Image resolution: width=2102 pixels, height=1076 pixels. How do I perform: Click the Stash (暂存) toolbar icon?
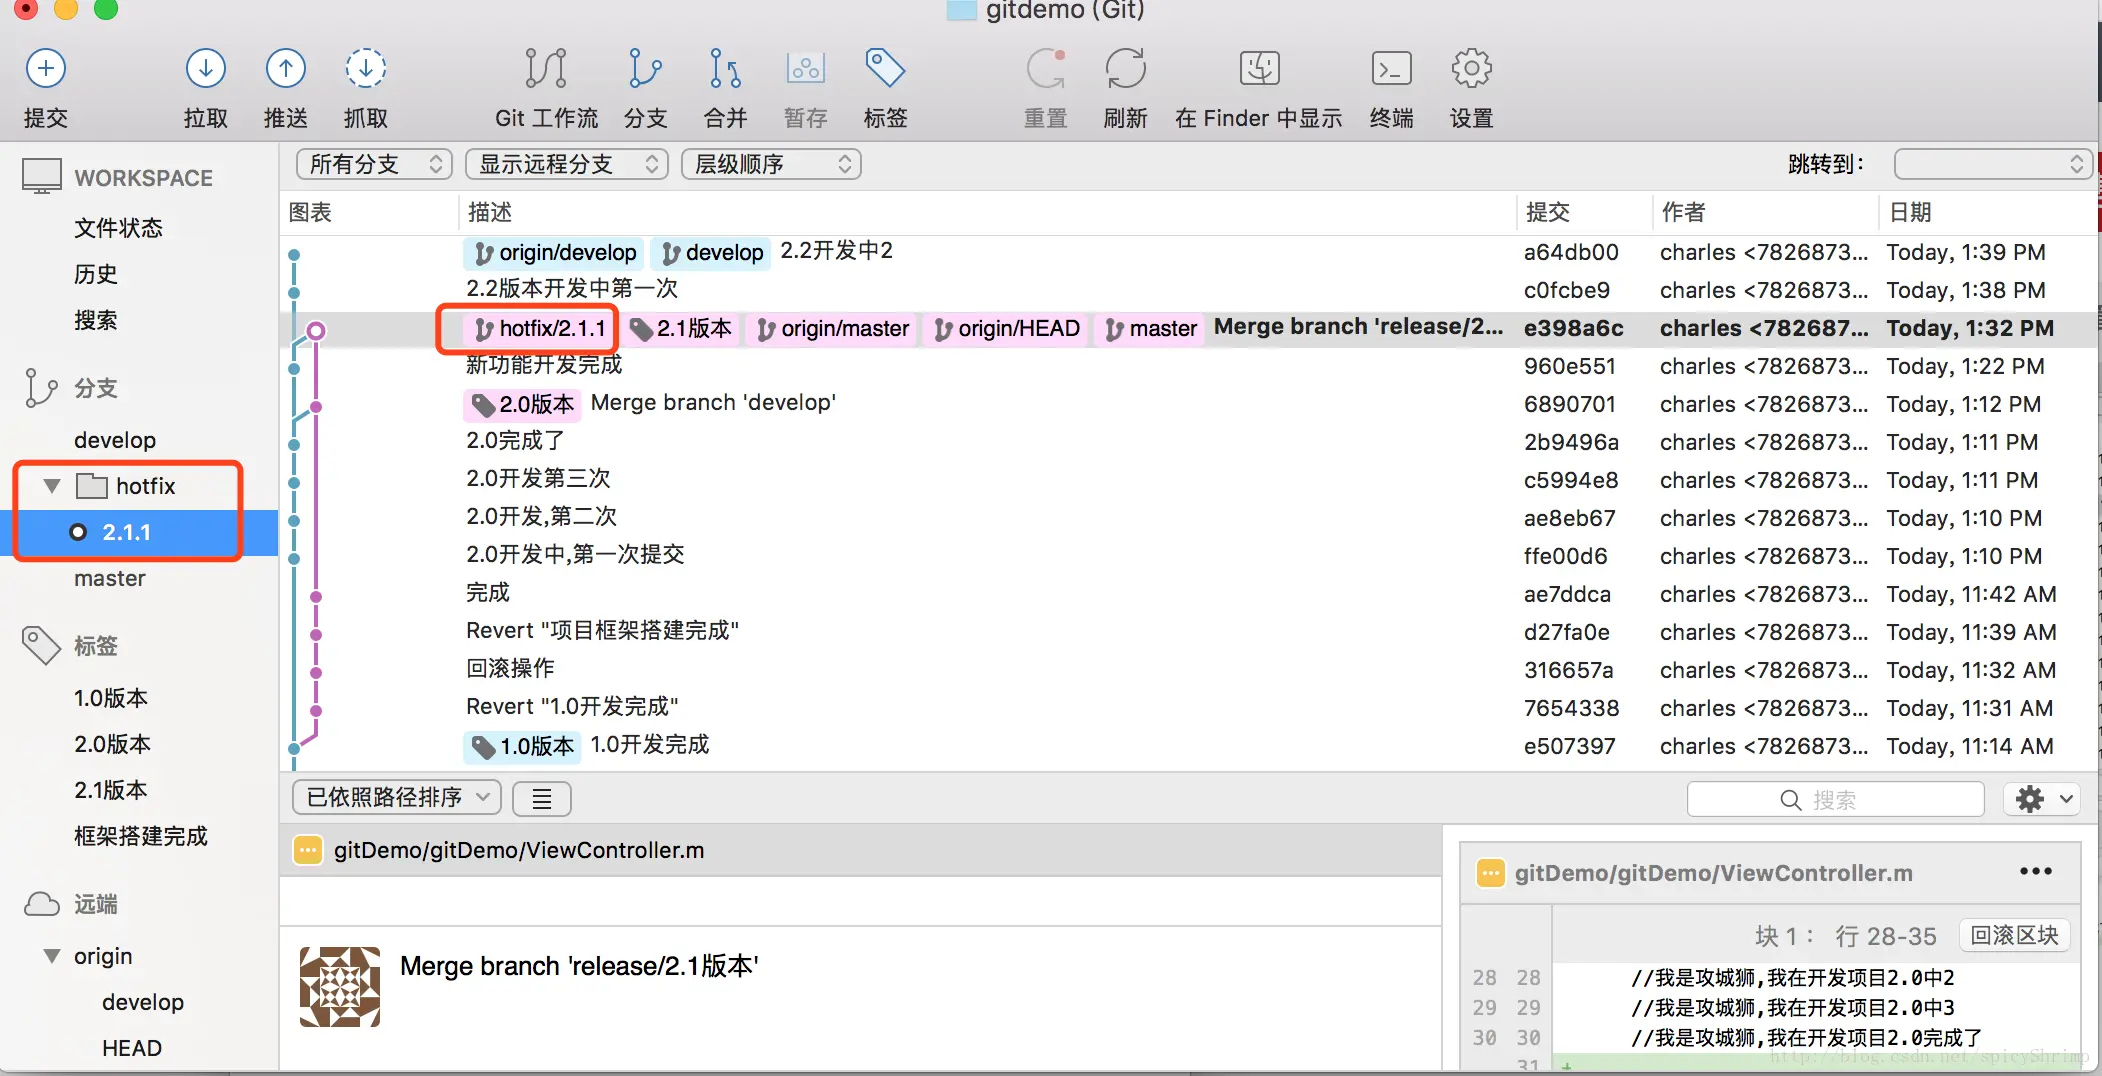(805, 69)
